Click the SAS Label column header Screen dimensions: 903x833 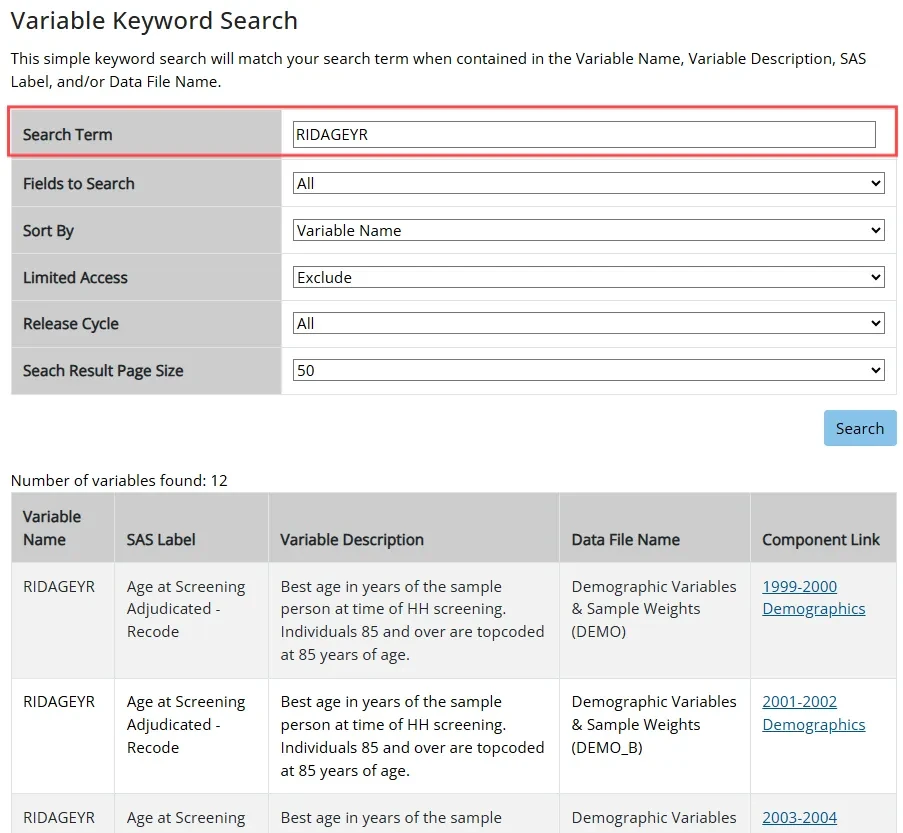(x=161, y=539)
